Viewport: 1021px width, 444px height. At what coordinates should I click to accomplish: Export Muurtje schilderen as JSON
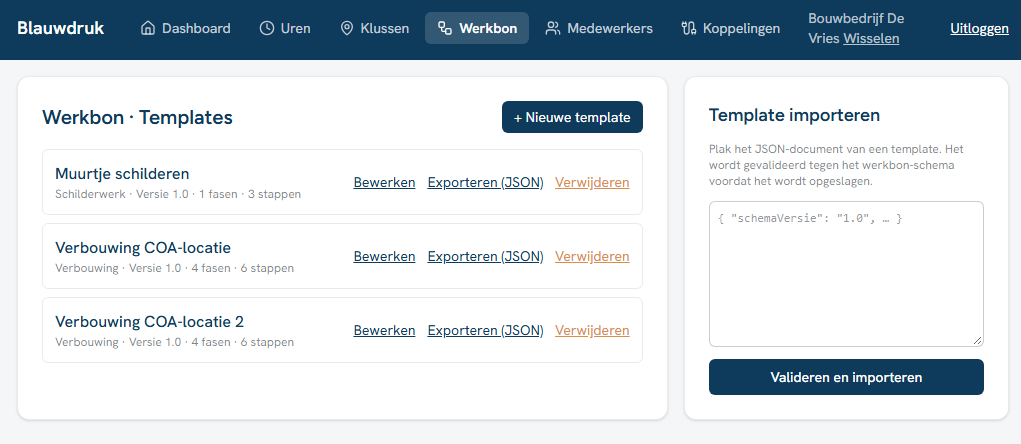[485, 182]
